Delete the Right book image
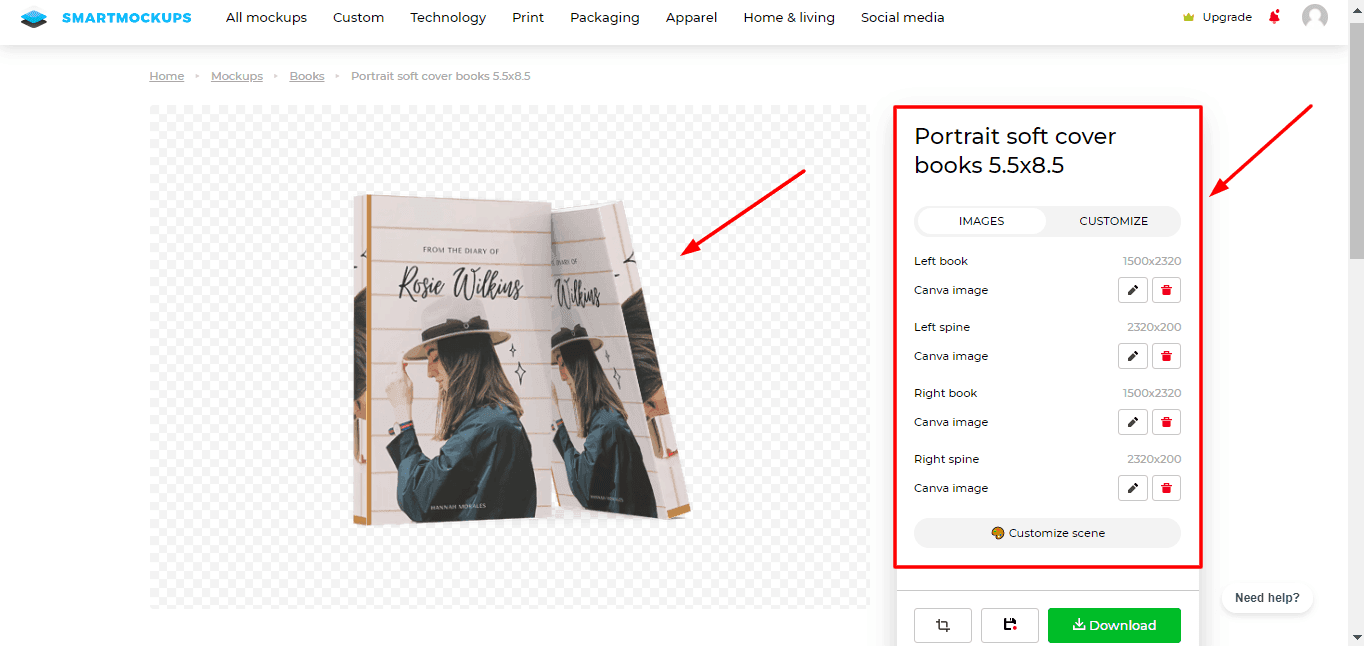 tap(1166, 422)
